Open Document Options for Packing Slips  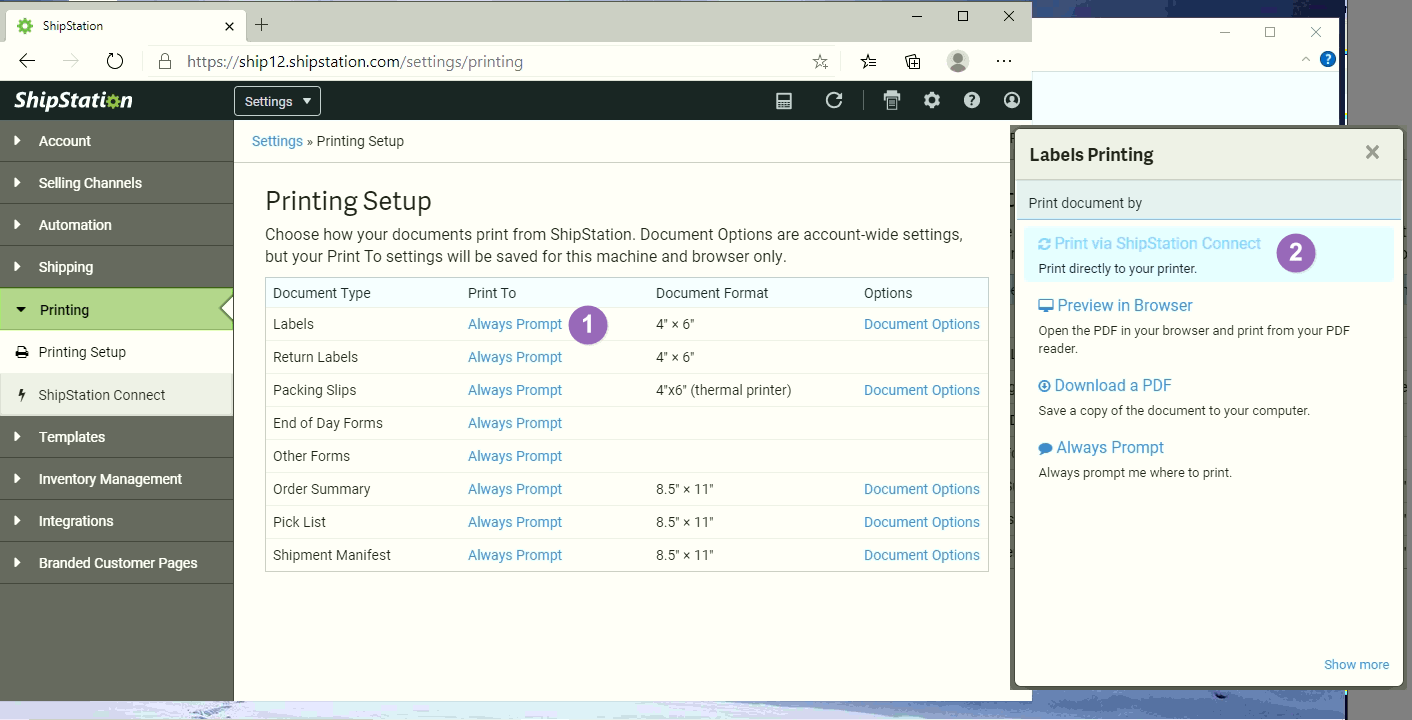point(922,390)
